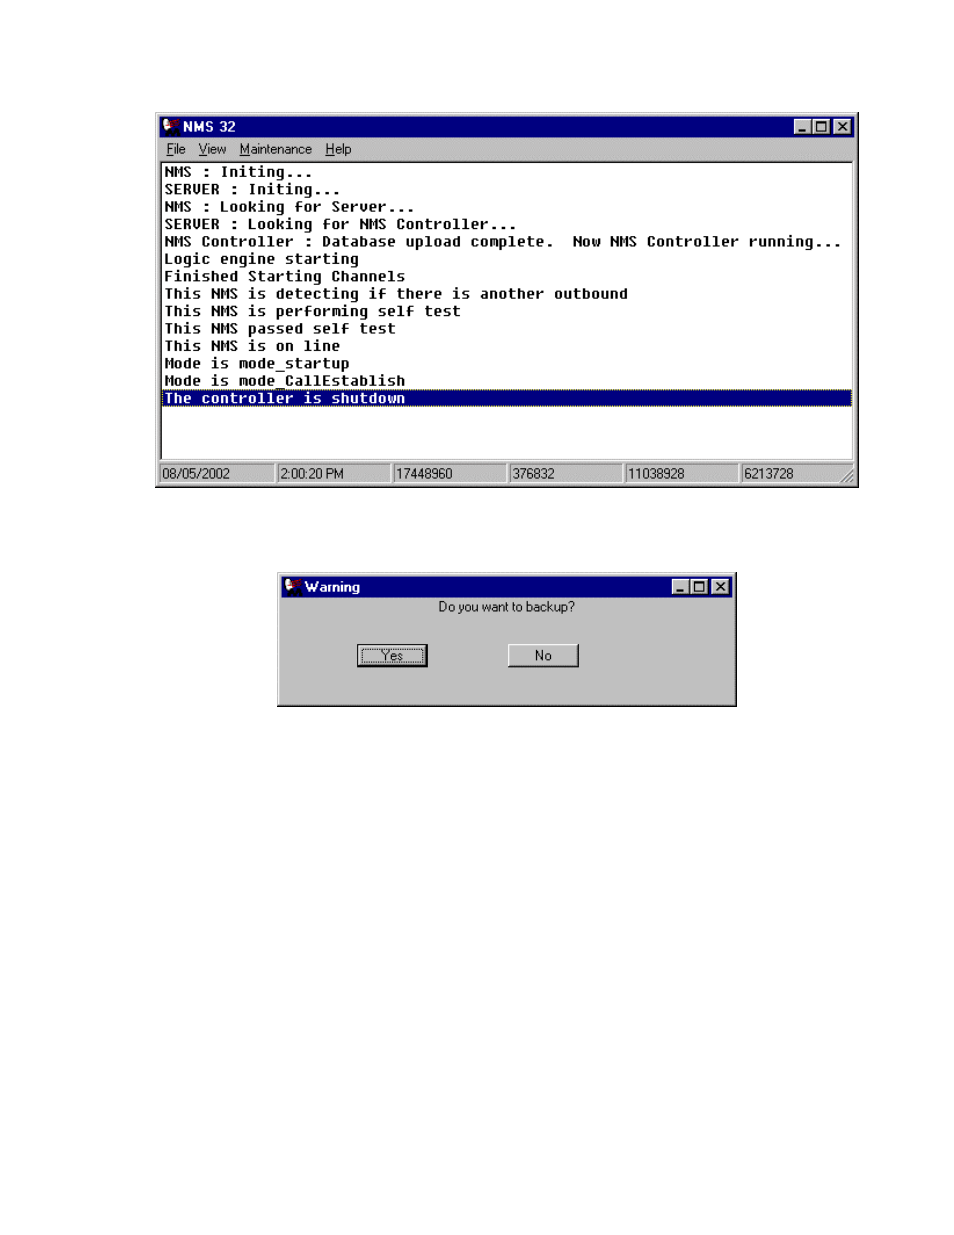Grab the resize grip at window corner
Screen dimensions: 954x1235
(x=848, y=478)
